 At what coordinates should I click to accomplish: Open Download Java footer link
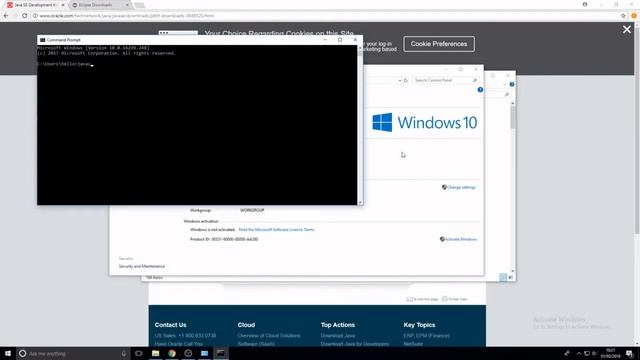(338, 336)
